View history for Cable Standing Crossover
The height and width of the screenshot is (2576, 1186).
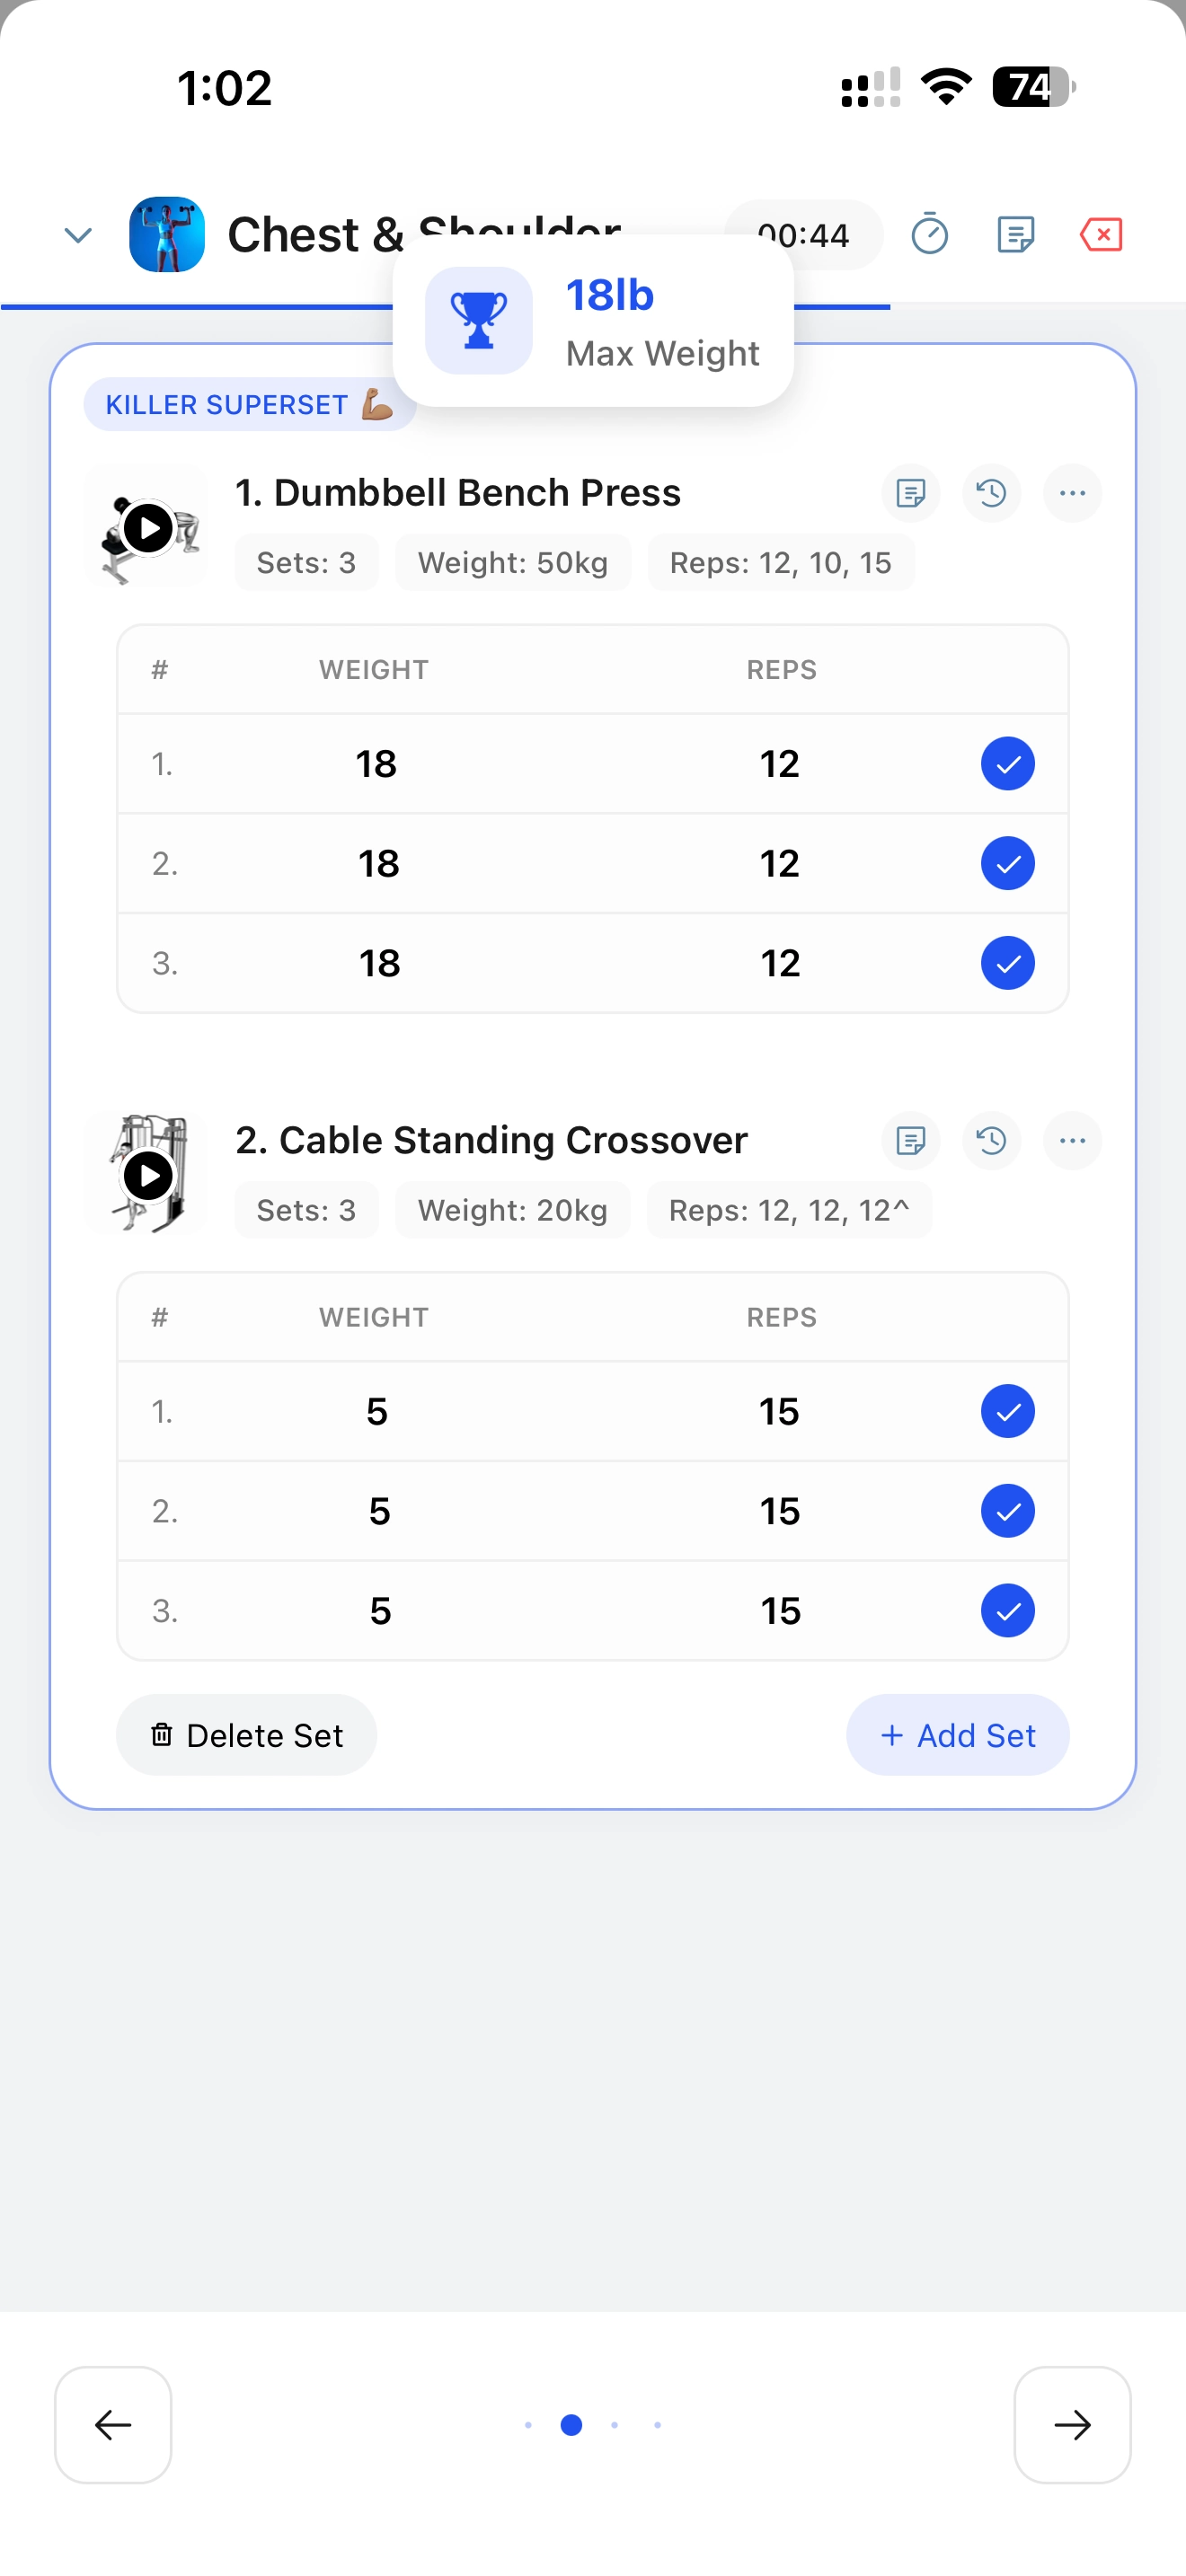pos(991,1141)
